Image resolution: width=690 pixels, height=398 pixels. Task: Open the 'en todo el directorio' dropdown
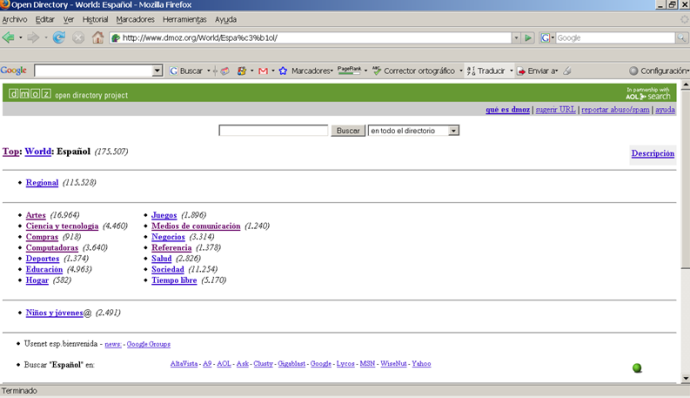[x=453, y=131]
